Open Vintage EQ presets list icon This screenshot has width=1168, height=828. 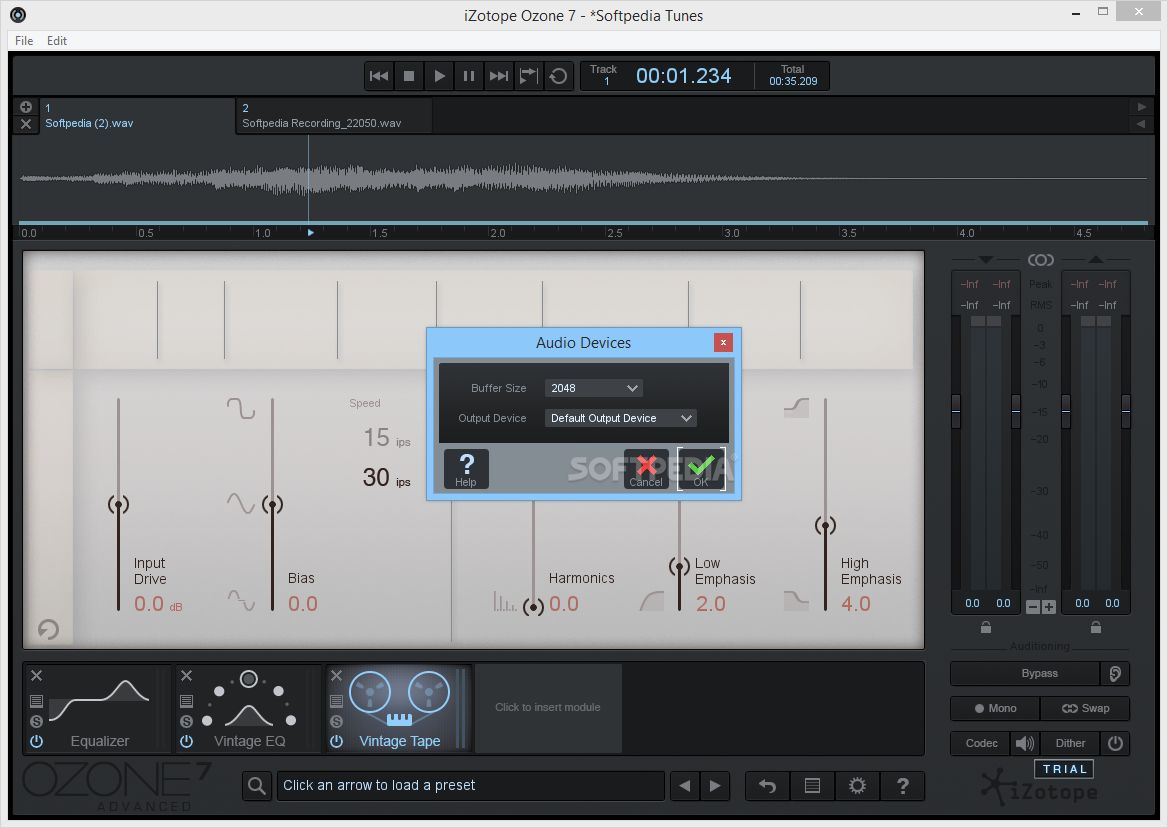pyautogui.click(x=186, y=701)
